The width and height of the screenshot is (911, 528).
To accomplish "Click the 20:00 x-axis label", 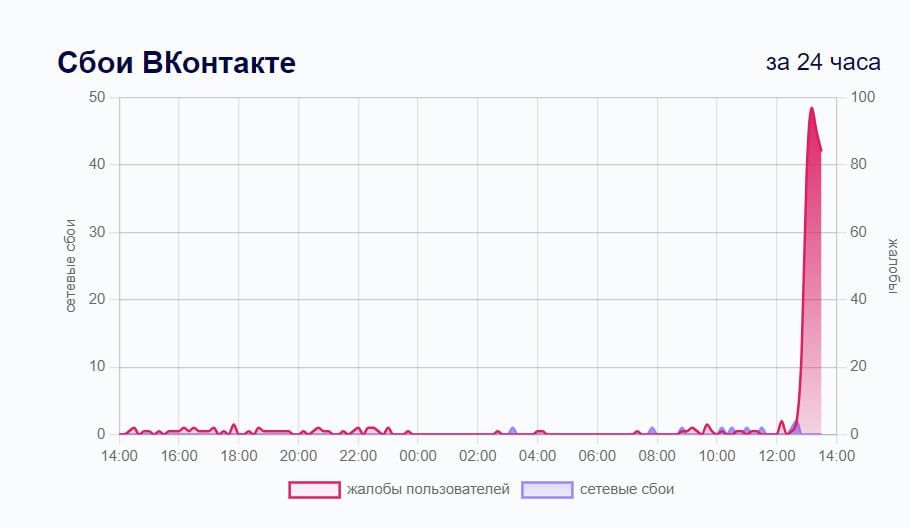I will 299,456.
